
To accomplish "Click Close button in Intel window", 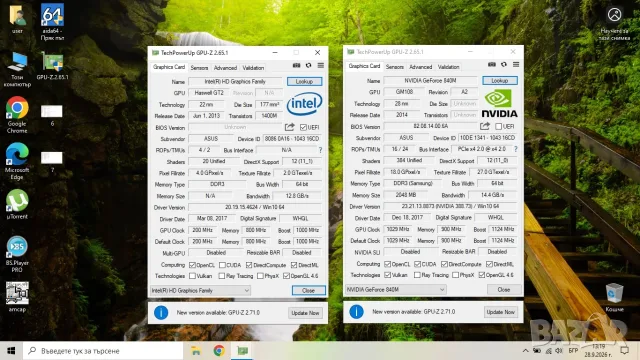I will (309, 291).
